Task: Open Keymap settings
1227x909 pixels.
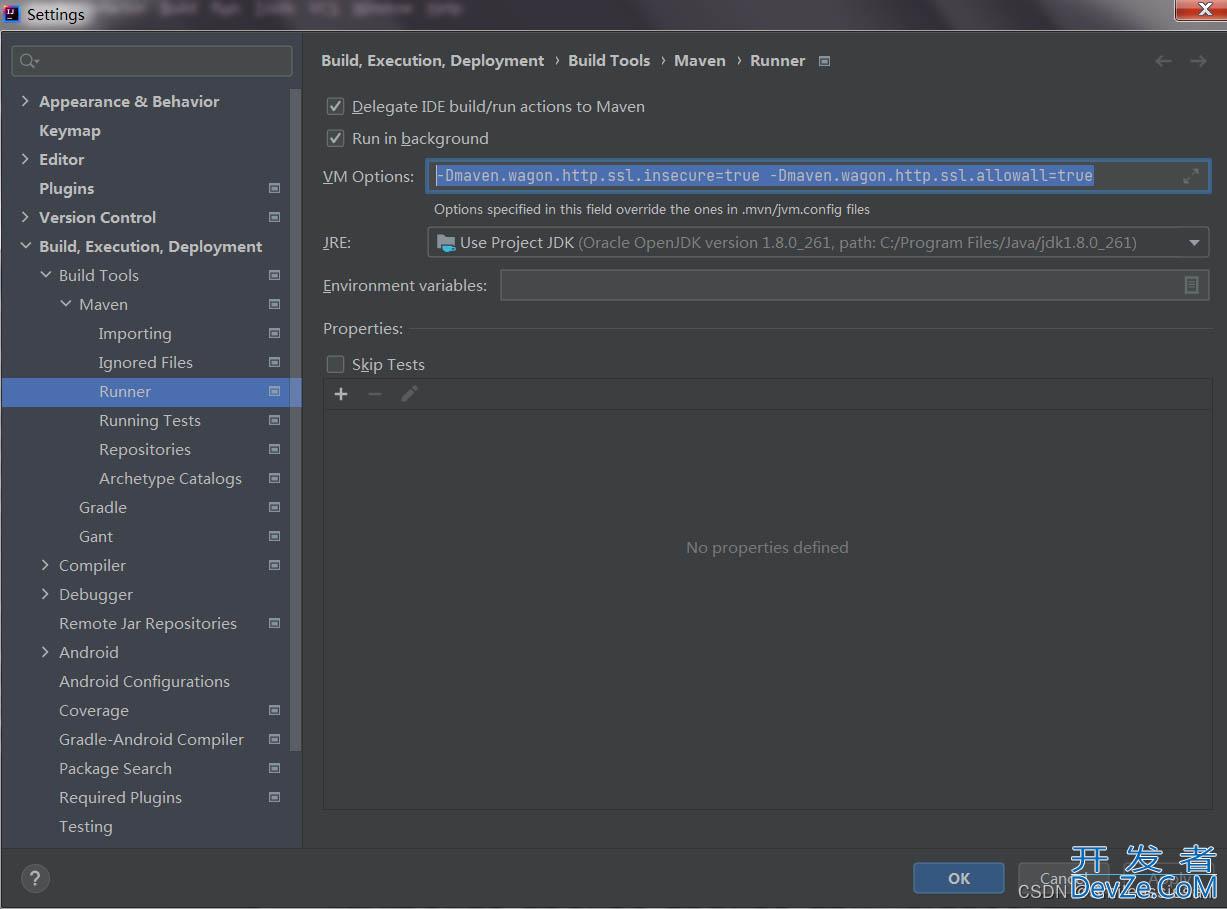Action: [x=70, y=130]
